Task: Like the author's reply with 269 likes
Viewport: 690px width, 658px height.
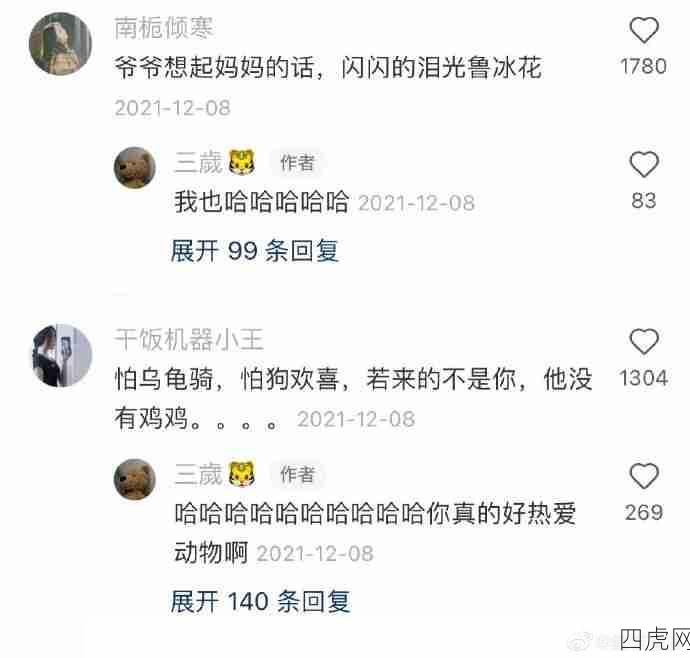Action: 644,476
